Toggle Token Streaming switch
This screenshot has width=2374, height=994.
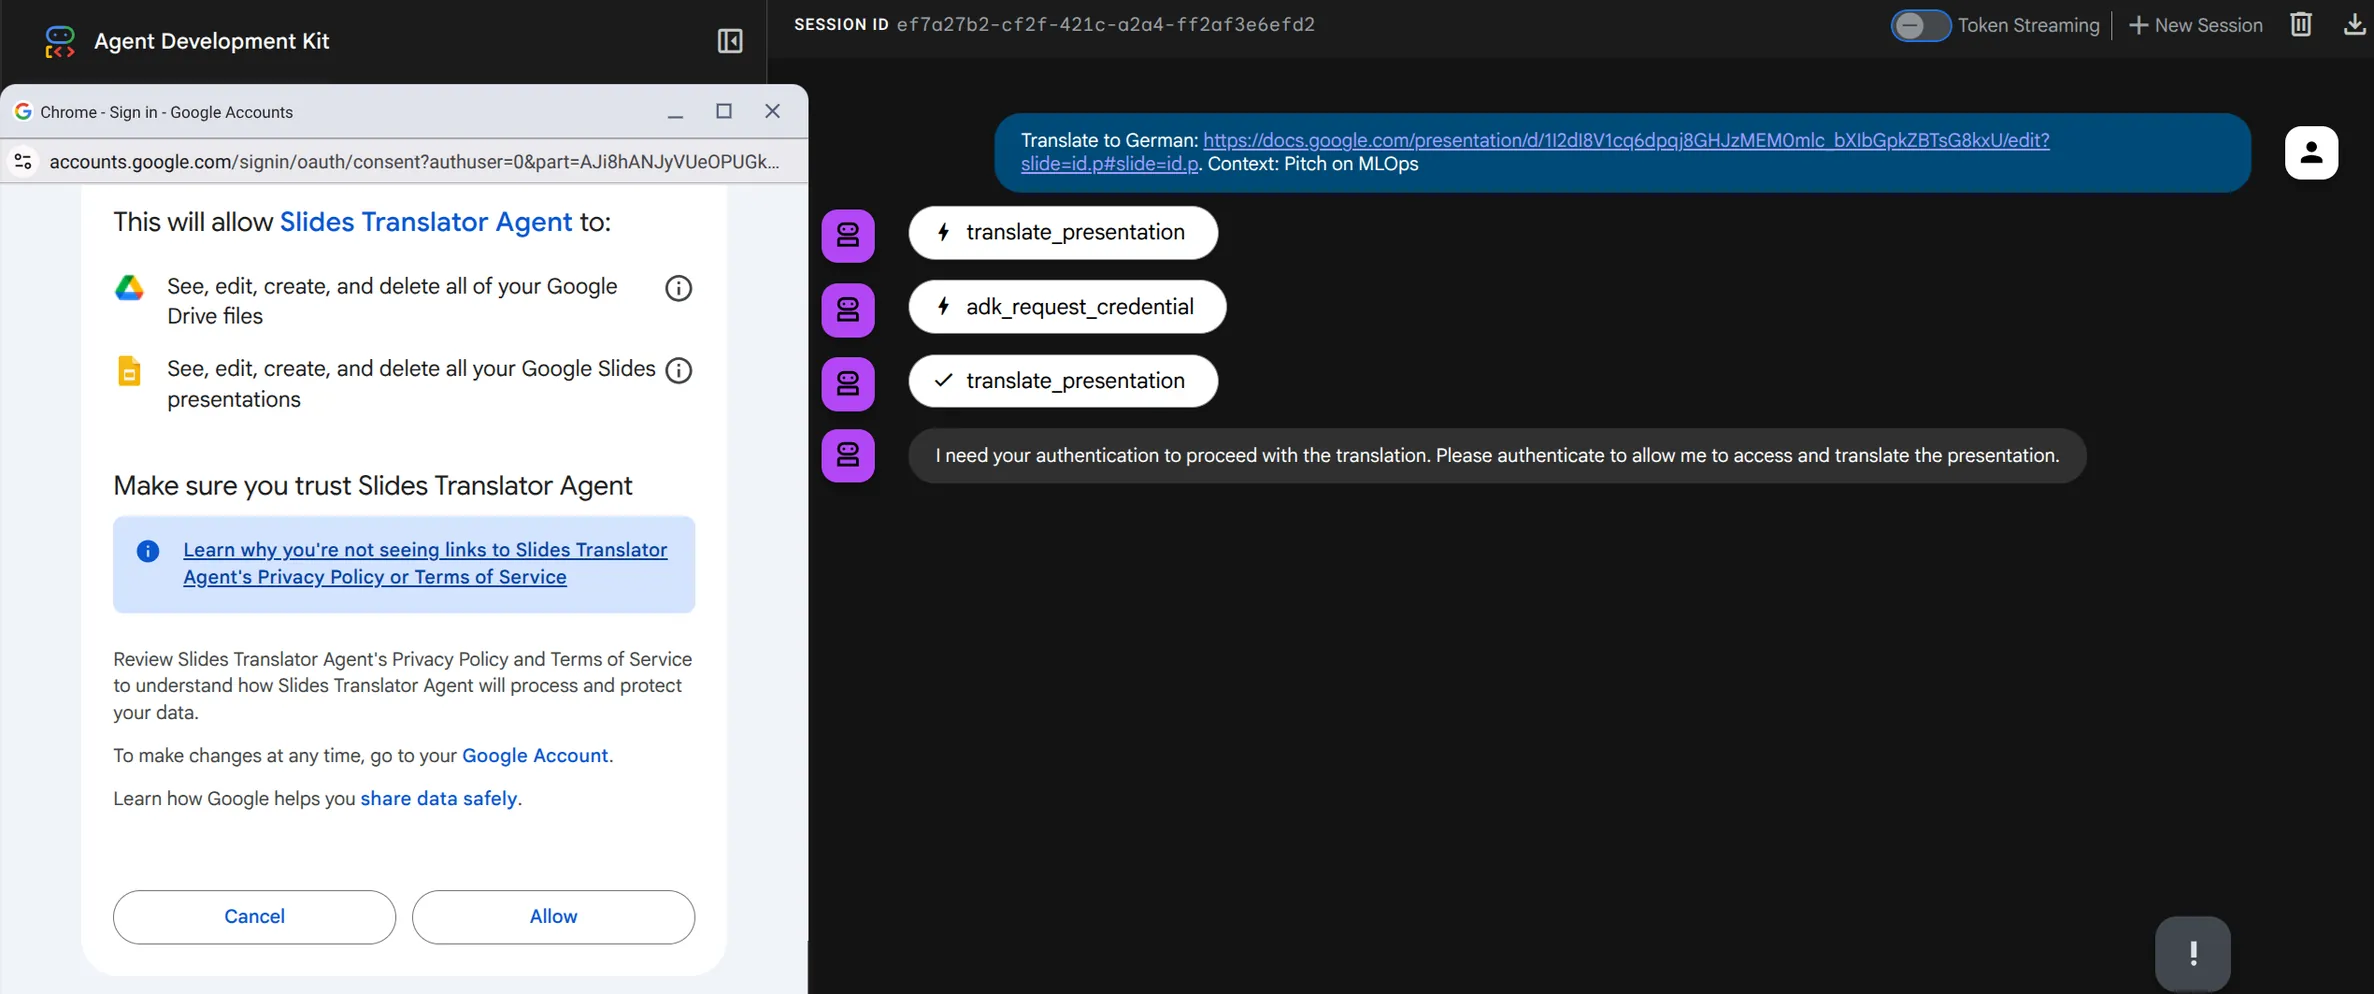1920,25
